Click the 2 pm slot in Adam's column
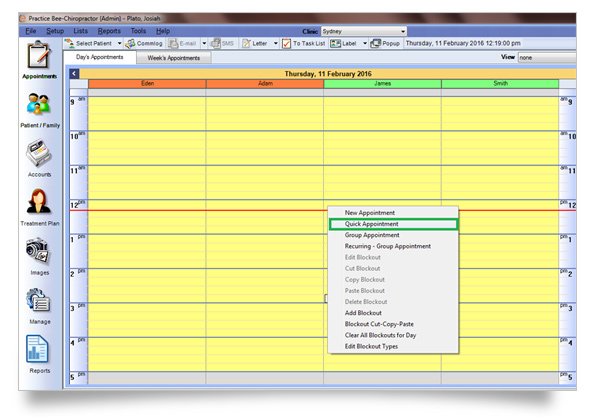 pos(265,286)
